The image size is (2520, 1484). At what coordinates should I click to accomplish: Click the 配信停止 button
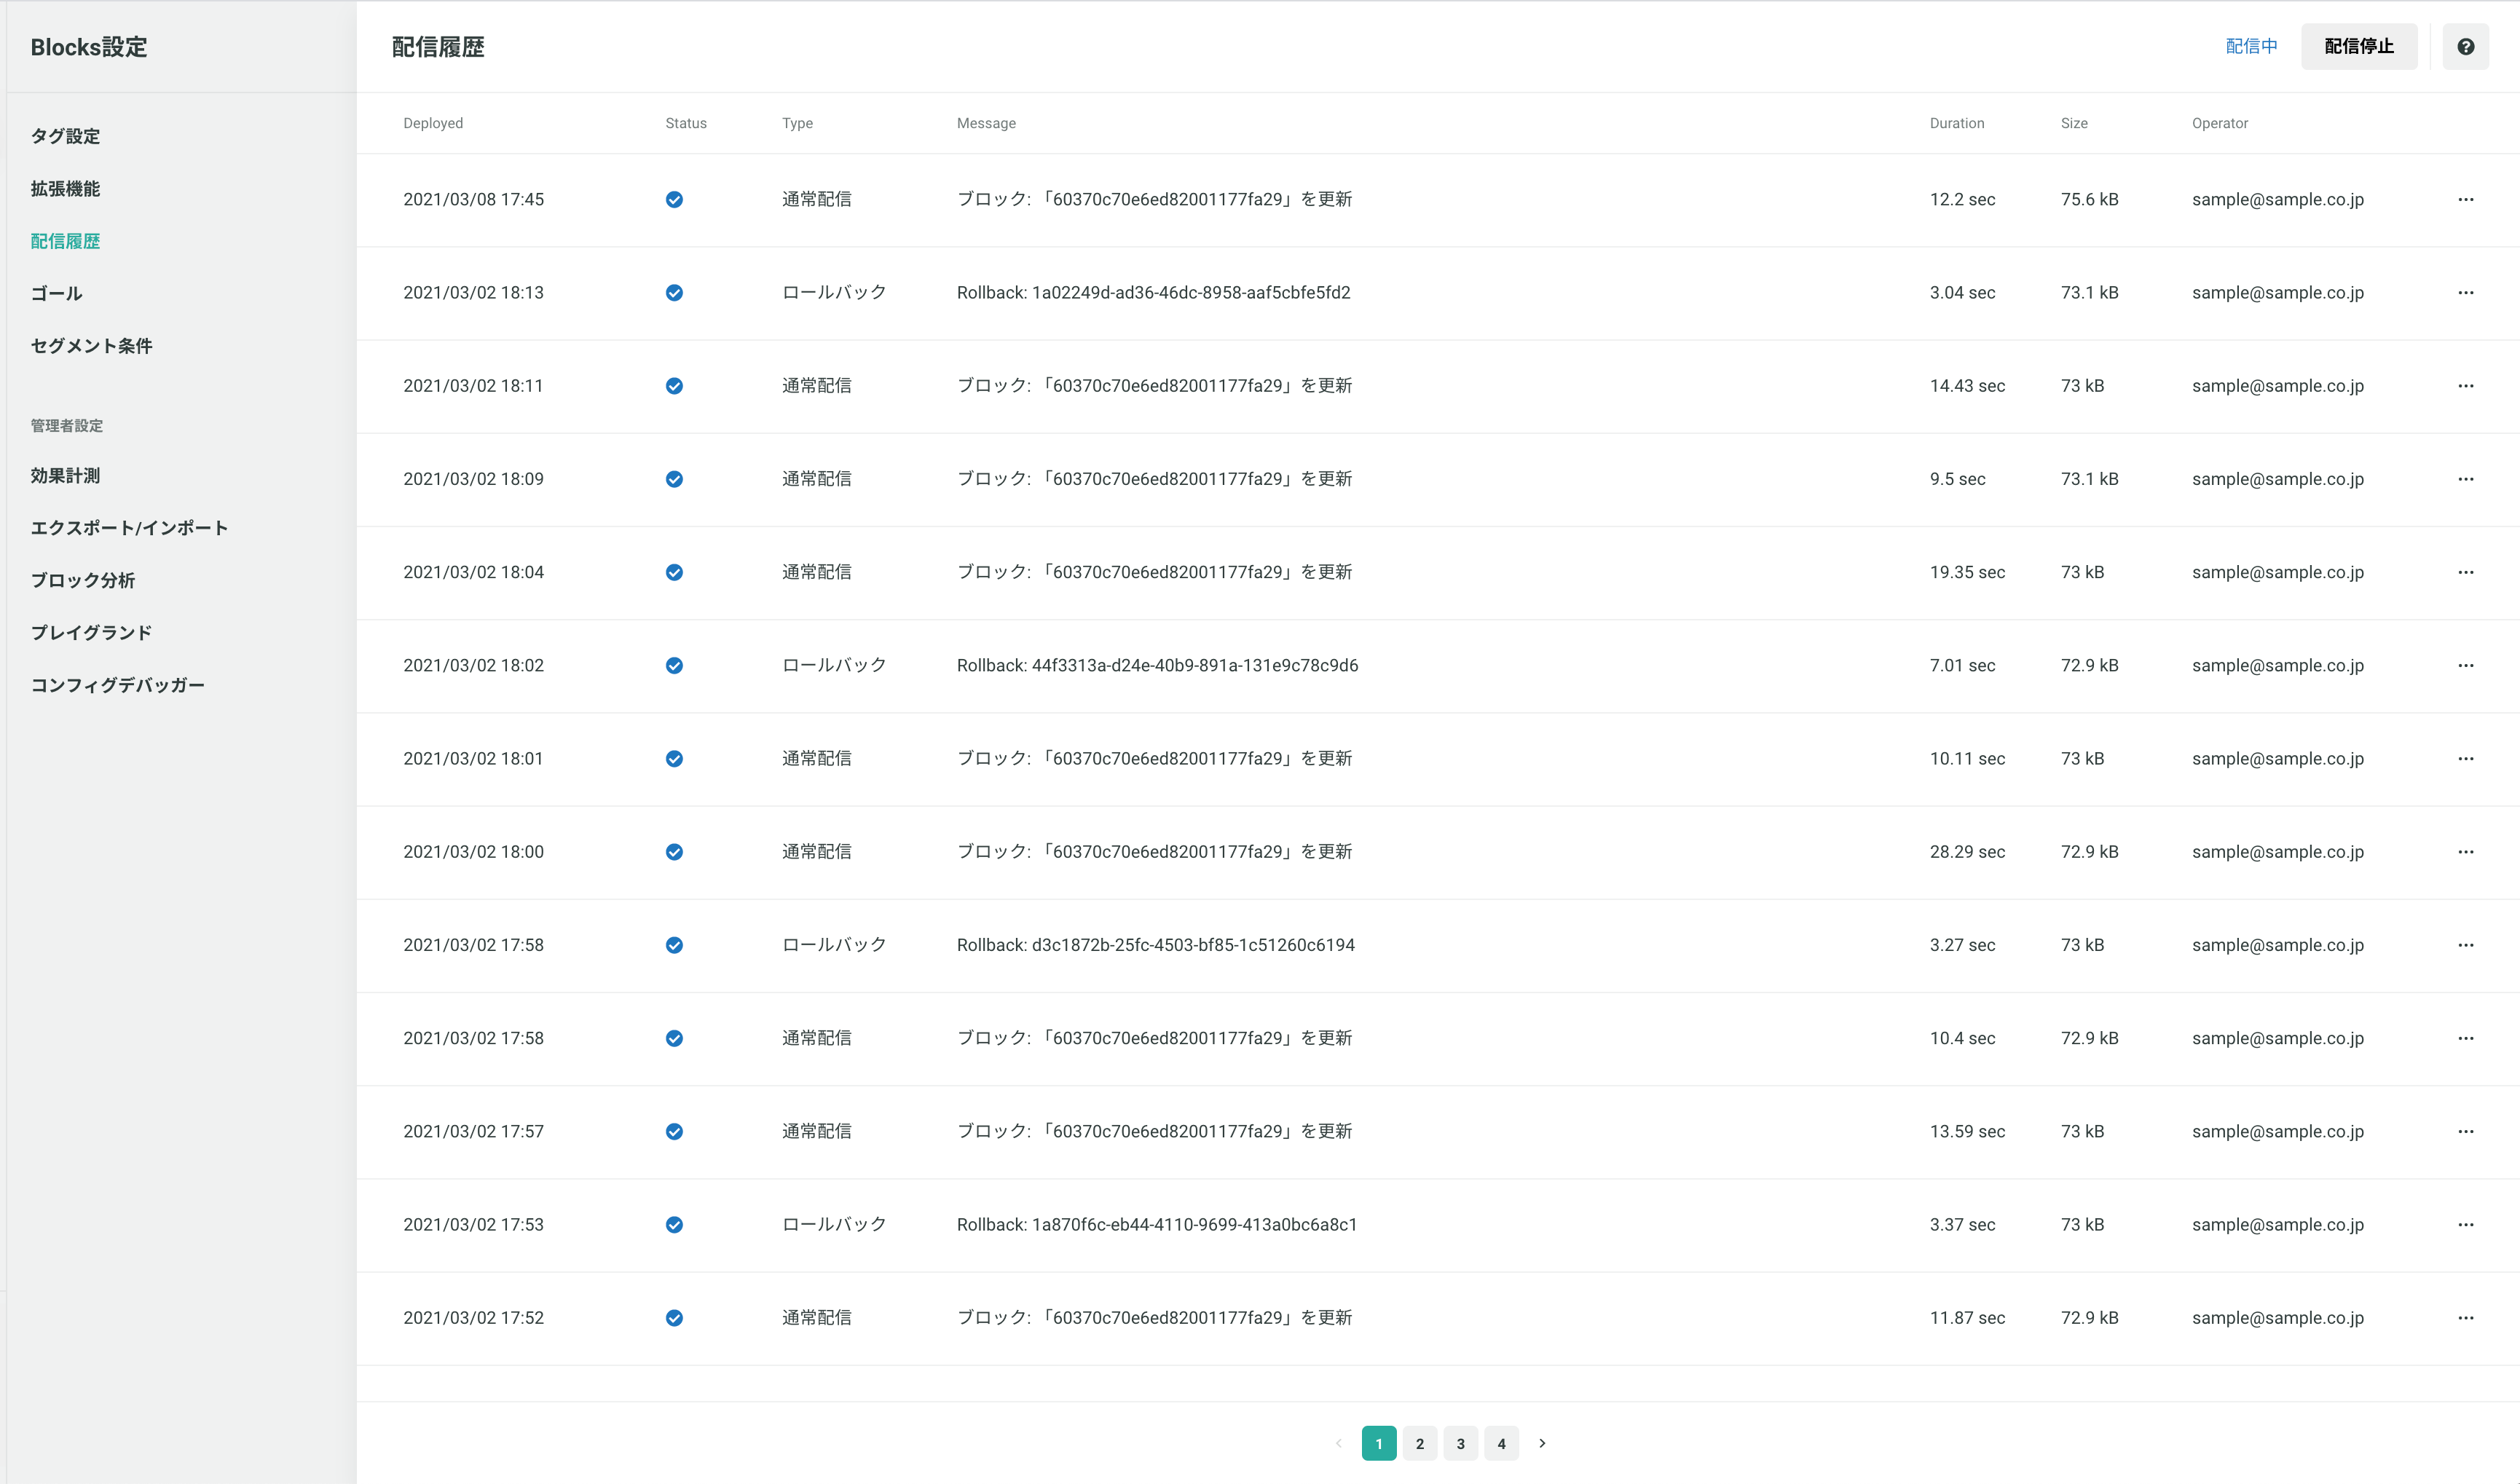(x=2359, y=47)
